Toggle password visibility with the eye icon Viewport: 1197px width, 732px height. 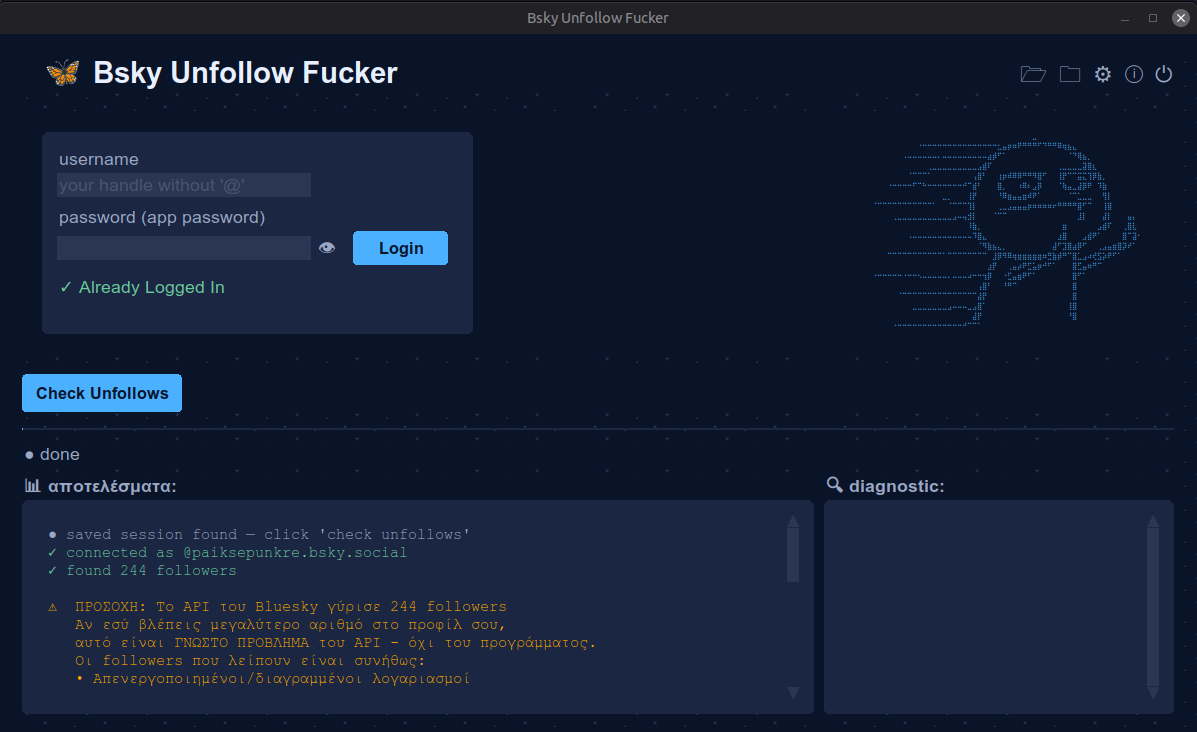tap(327, 248)
